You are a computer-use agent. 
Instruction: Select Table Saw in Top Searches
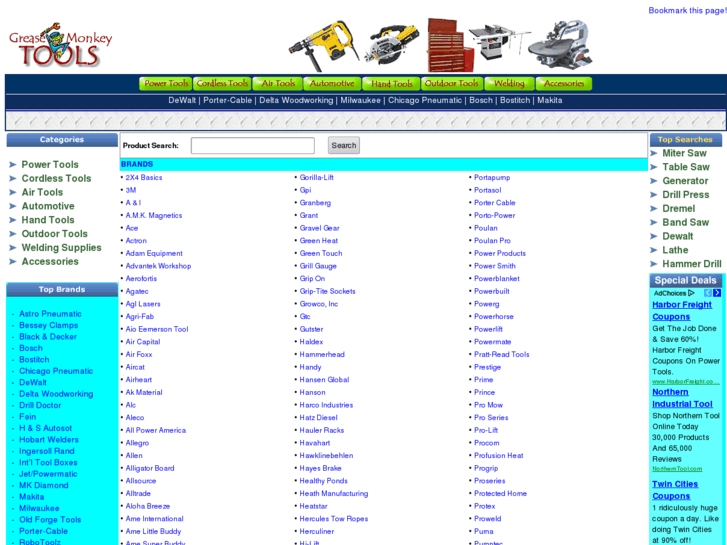pyautogui.click(x=686, y=167)
